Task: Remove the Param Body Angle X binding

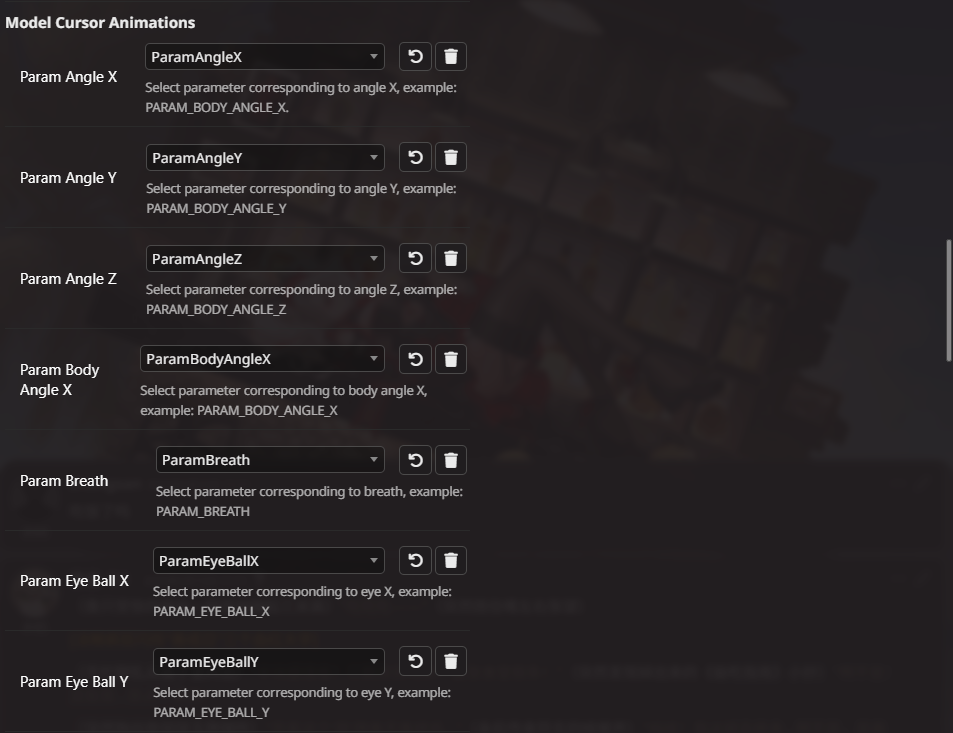Action: 451,359
